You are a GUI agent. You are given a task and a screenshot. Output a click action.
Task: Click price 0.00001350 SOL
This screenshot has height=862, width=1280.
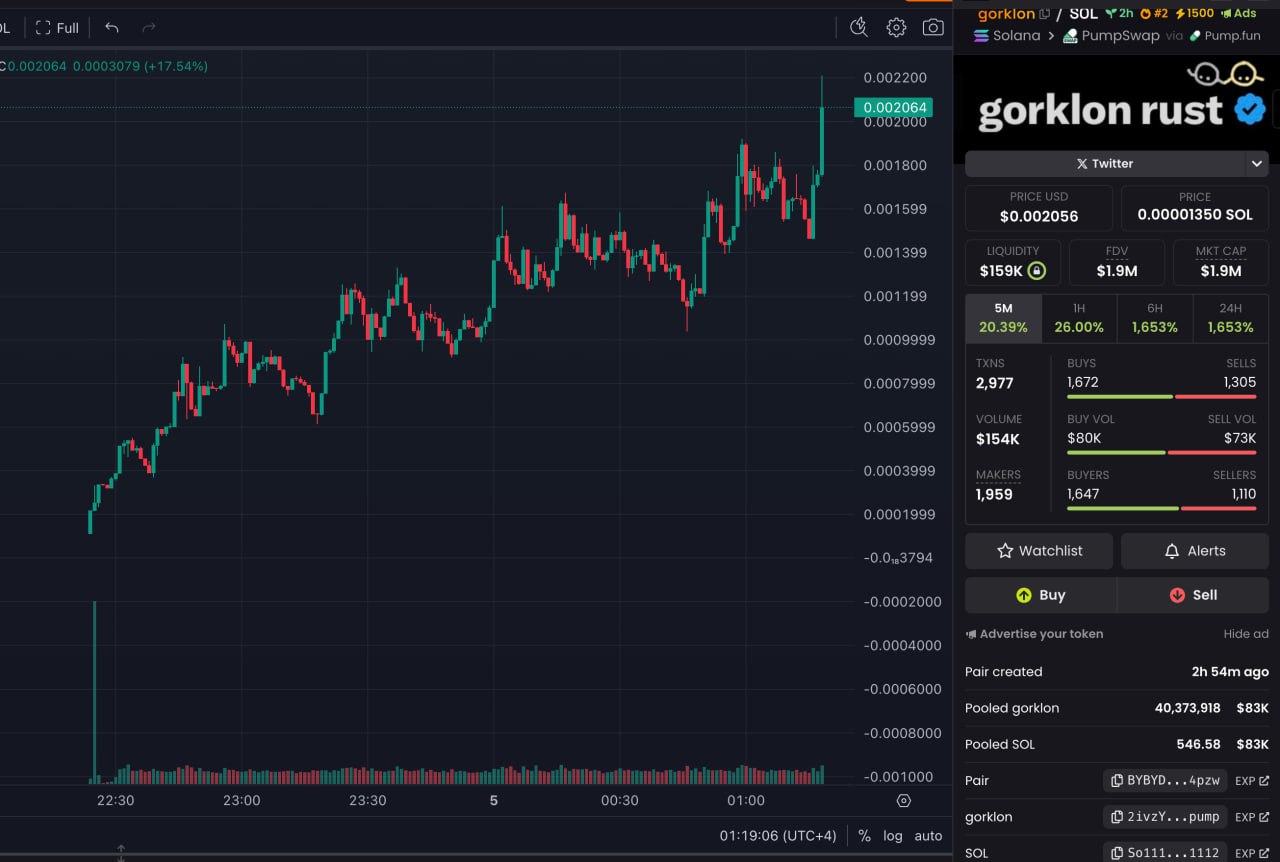point(1194,208)
